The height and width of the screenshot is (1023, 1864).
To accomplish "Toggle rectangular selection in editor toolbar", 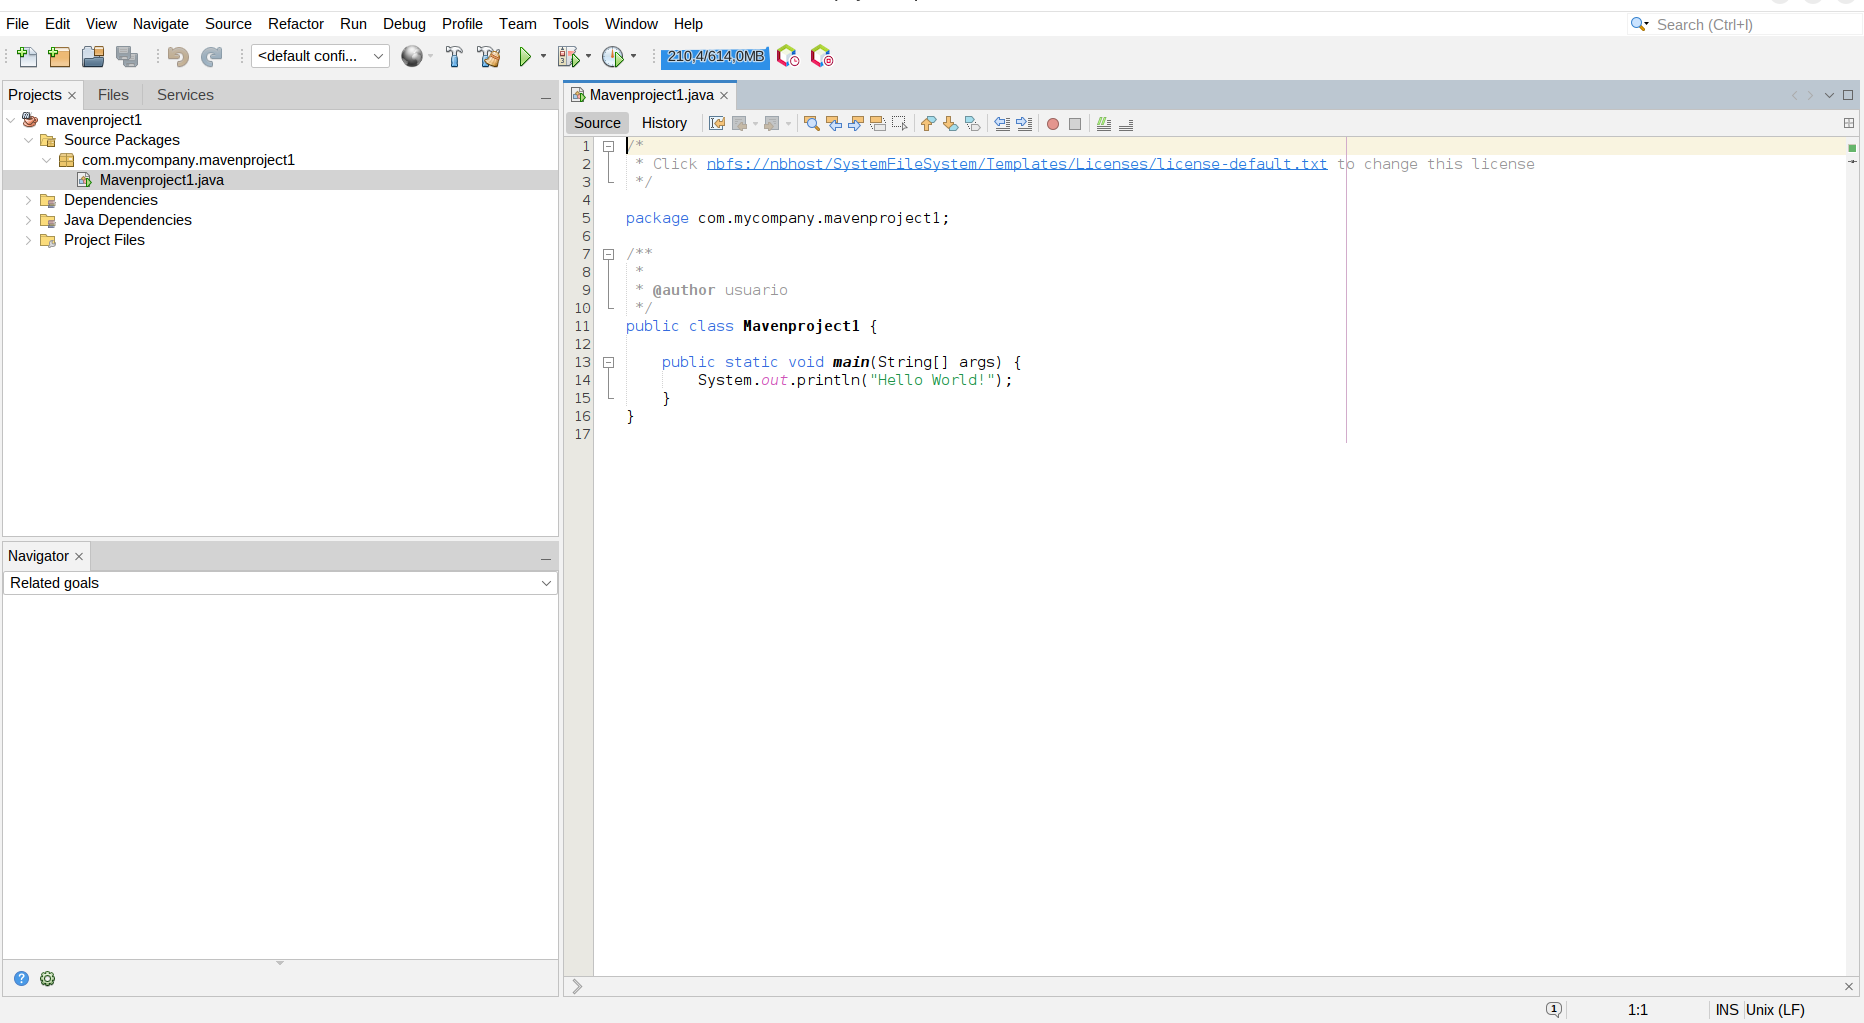I will (x=900, y=124).
